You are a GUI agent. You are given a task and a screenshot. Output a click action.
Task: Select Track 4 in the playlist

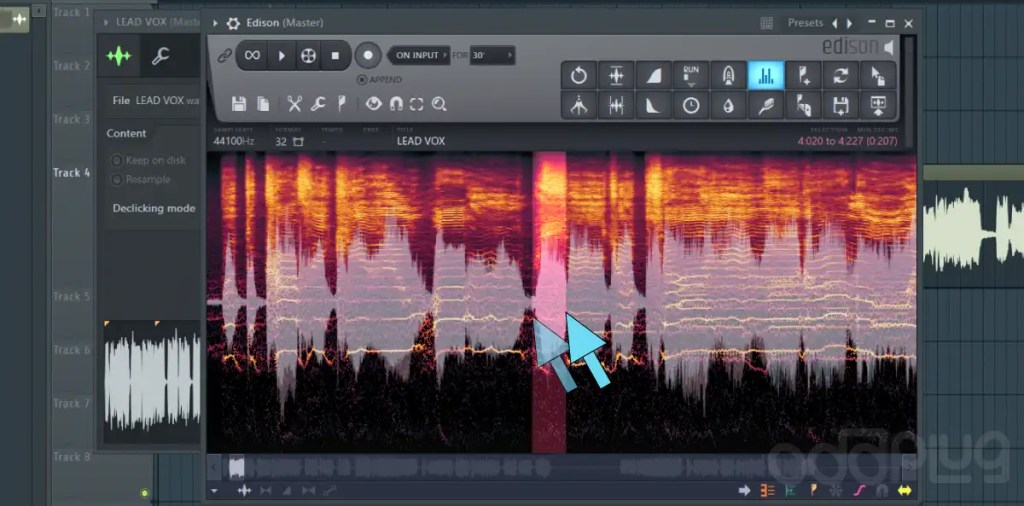(x=71, y=173)
